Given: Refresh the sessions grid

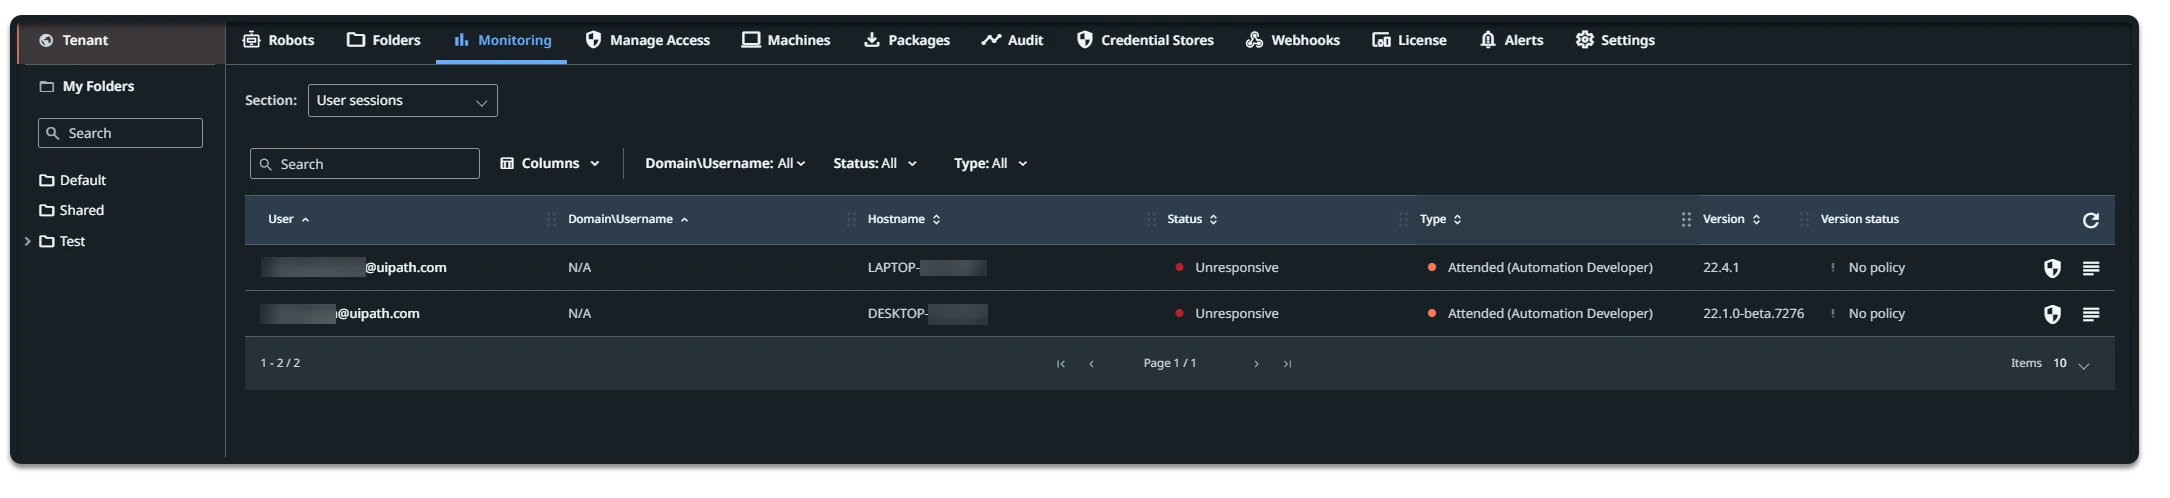Looking at the screenshot, I should [x=2090, y=220].
